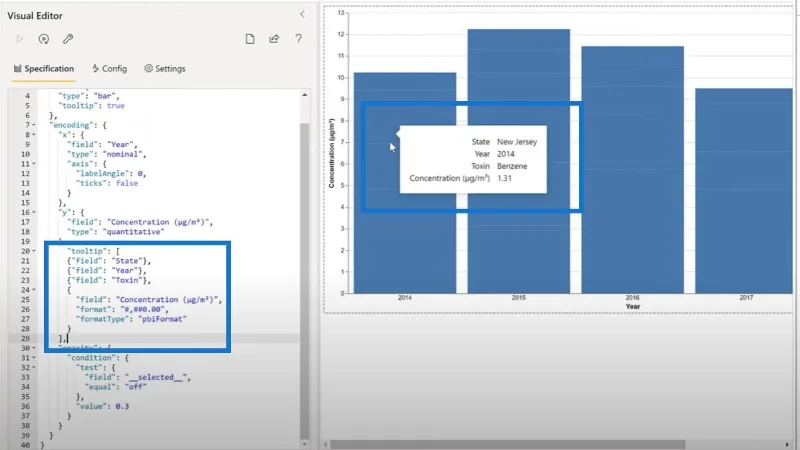Switch to the Specification tab

[x=44, y=68]
